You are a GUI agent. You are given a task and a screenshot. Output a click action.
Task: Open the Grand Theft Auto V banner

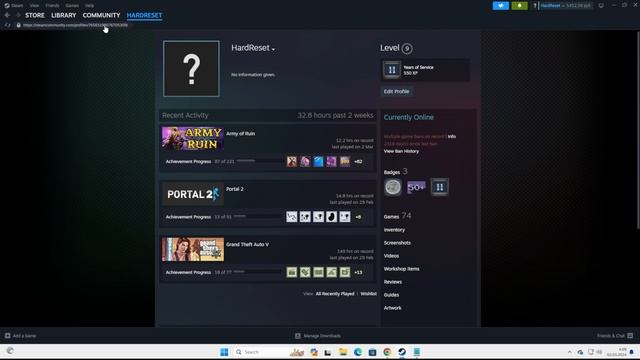pos(193,249)
